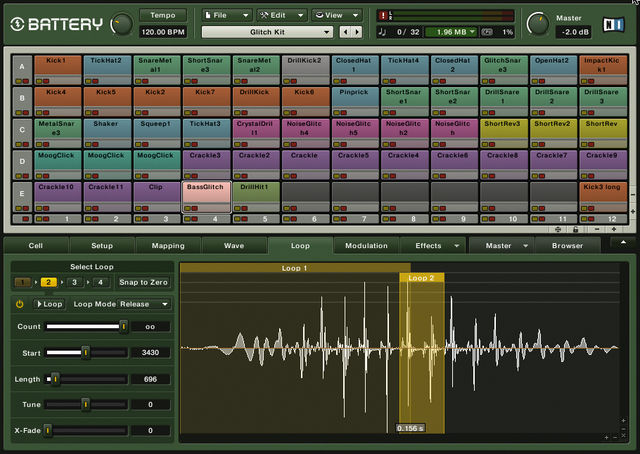Toggle yellow button on row E header
The height and width of the screenshot is (454, 640).
pyautogui.click(x=19, y=208)
